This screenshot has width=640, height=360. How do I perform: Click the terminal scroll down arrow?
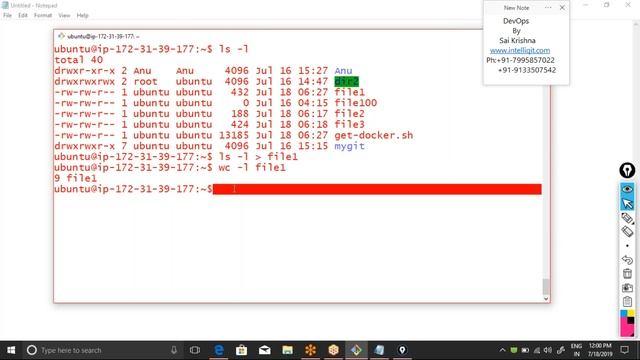coord(546,299)
